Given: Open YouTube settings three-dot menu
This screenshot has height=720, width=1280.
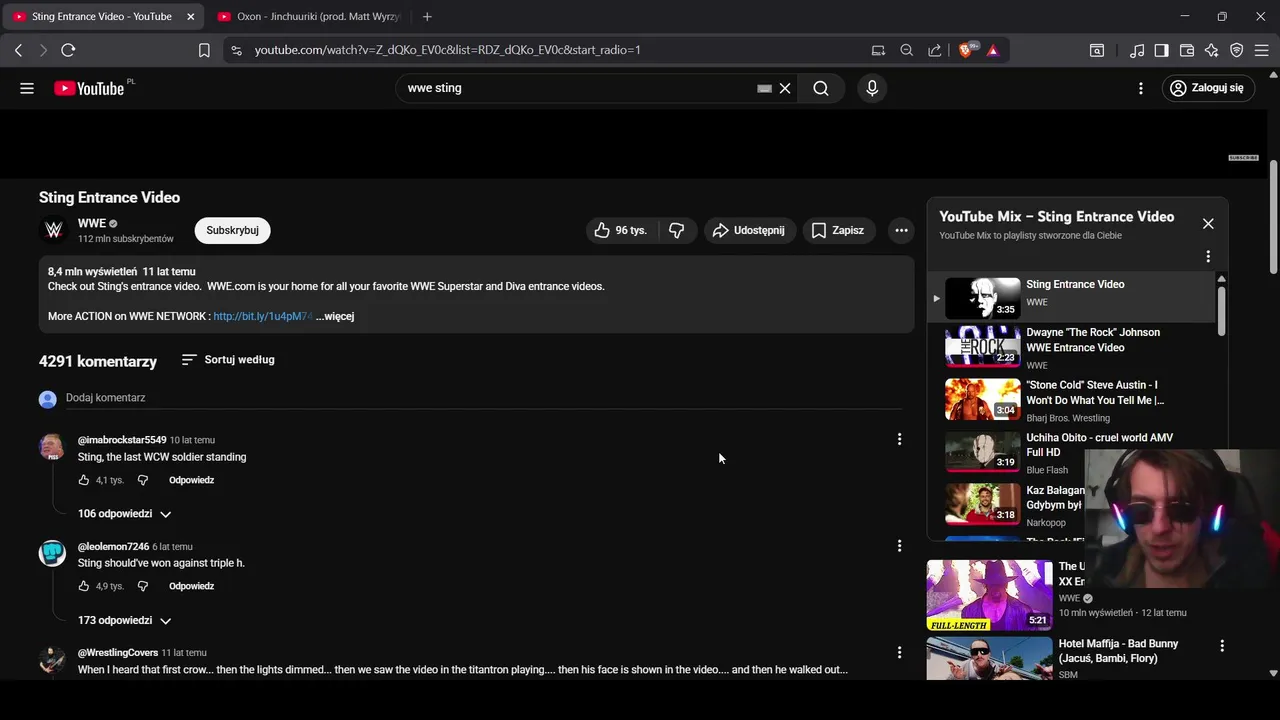Looking at the screenshot, I should click(x=1141, y=88).
